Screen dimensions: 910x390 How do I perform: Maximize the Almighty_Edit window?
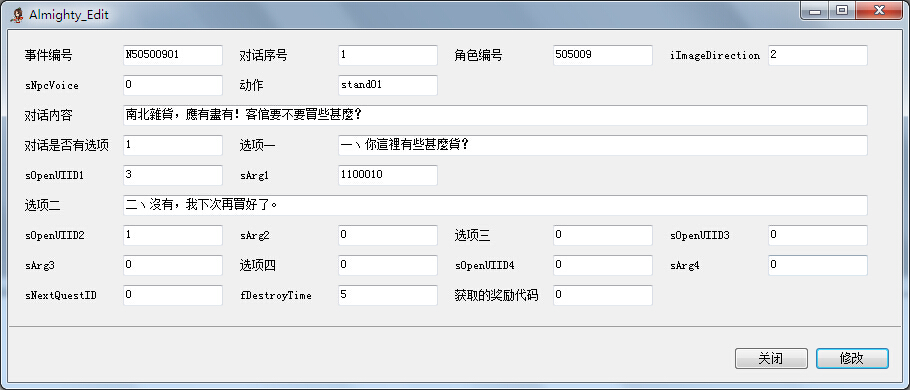(x=842, y=11)
